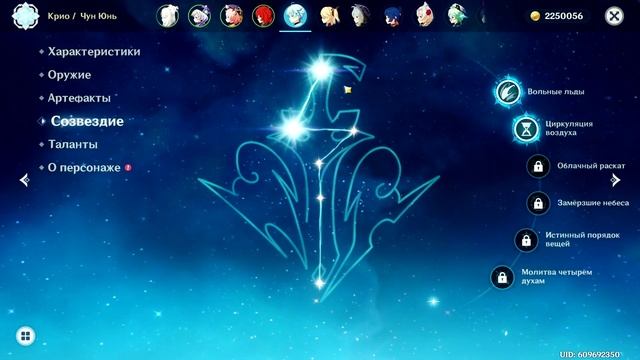This screenshot has height=360, width=640.
Task: Select the red-haired character avatar
Action: click(263, 16)
